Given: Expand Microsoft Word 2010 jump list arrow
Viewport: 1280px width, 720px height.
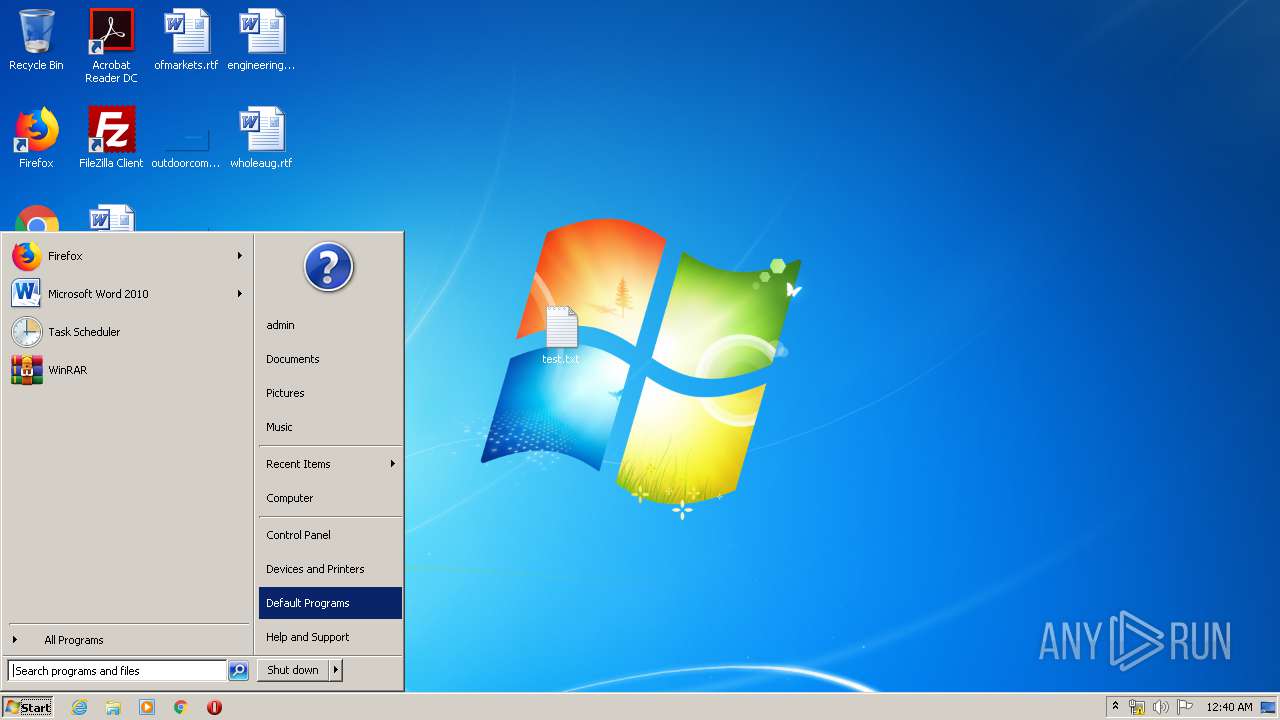Looking at the screenshot, I should pyautogui.click(x=240, y=294).
